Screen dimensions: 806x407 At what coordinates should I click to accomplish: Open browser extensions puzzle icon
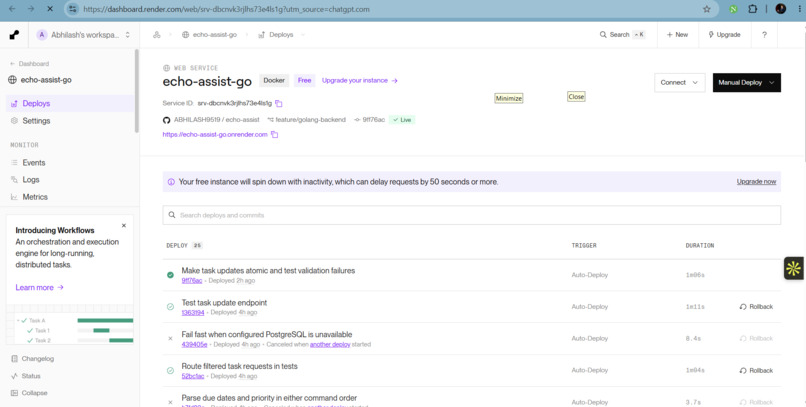[753, 9]
